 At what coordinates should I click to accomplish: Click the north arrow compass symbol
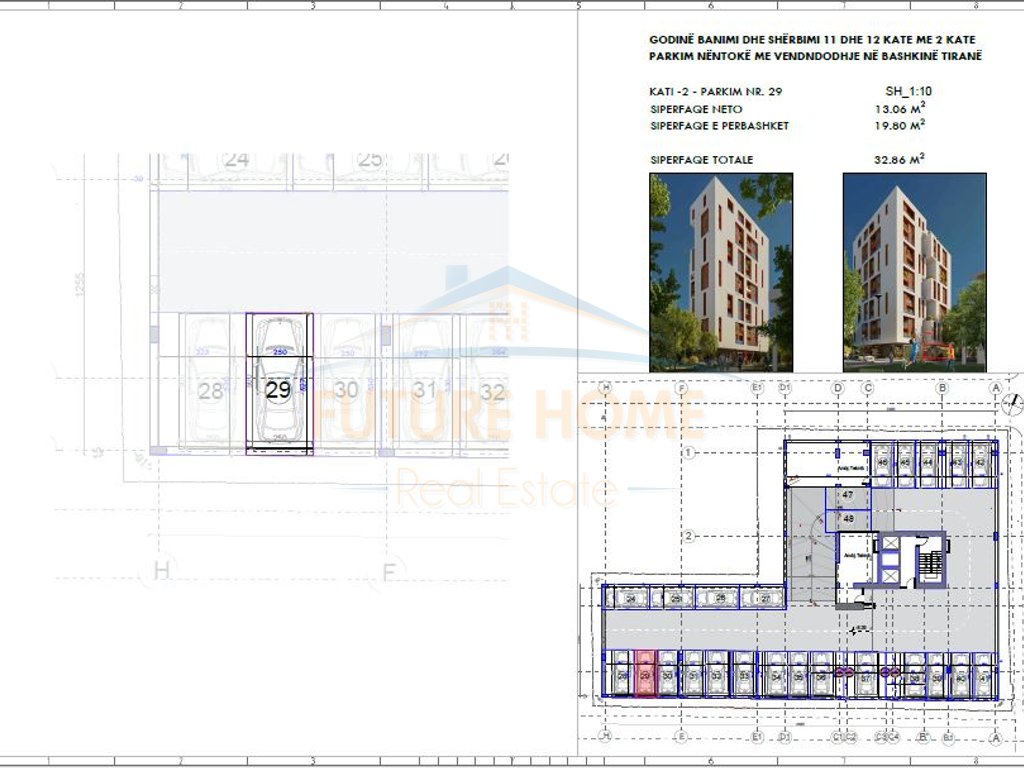coord(1013,404)
